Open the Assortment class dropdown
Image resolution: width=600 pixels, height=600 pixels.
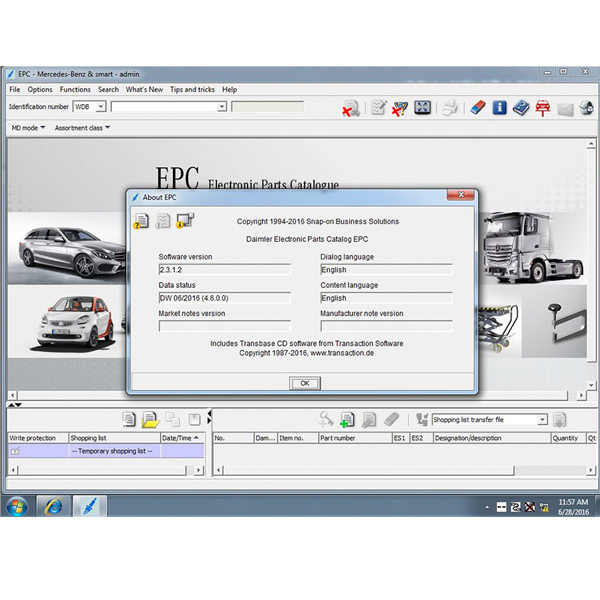pyautogui.click(x=82, y=128)
